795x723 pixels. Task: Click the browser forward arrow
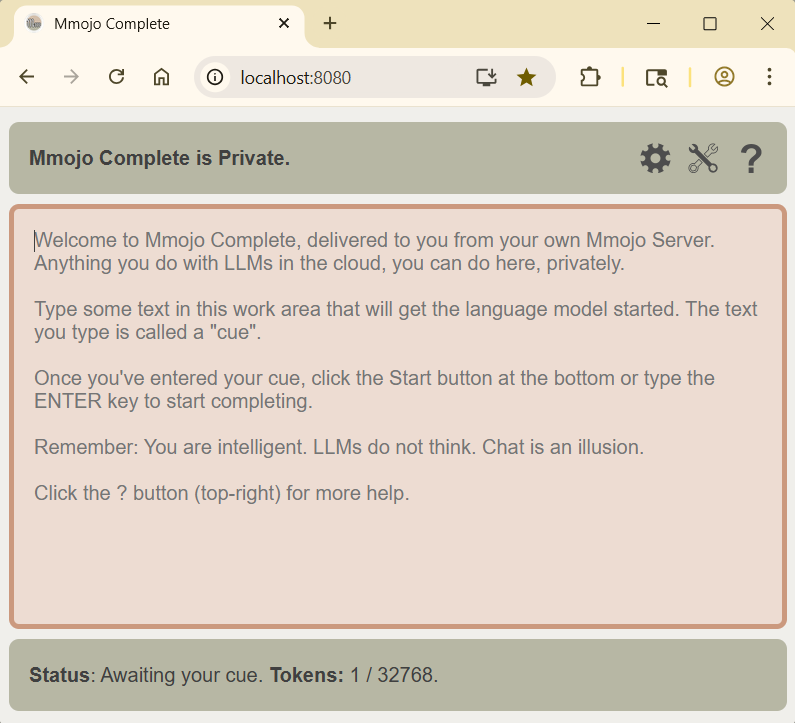71,77
